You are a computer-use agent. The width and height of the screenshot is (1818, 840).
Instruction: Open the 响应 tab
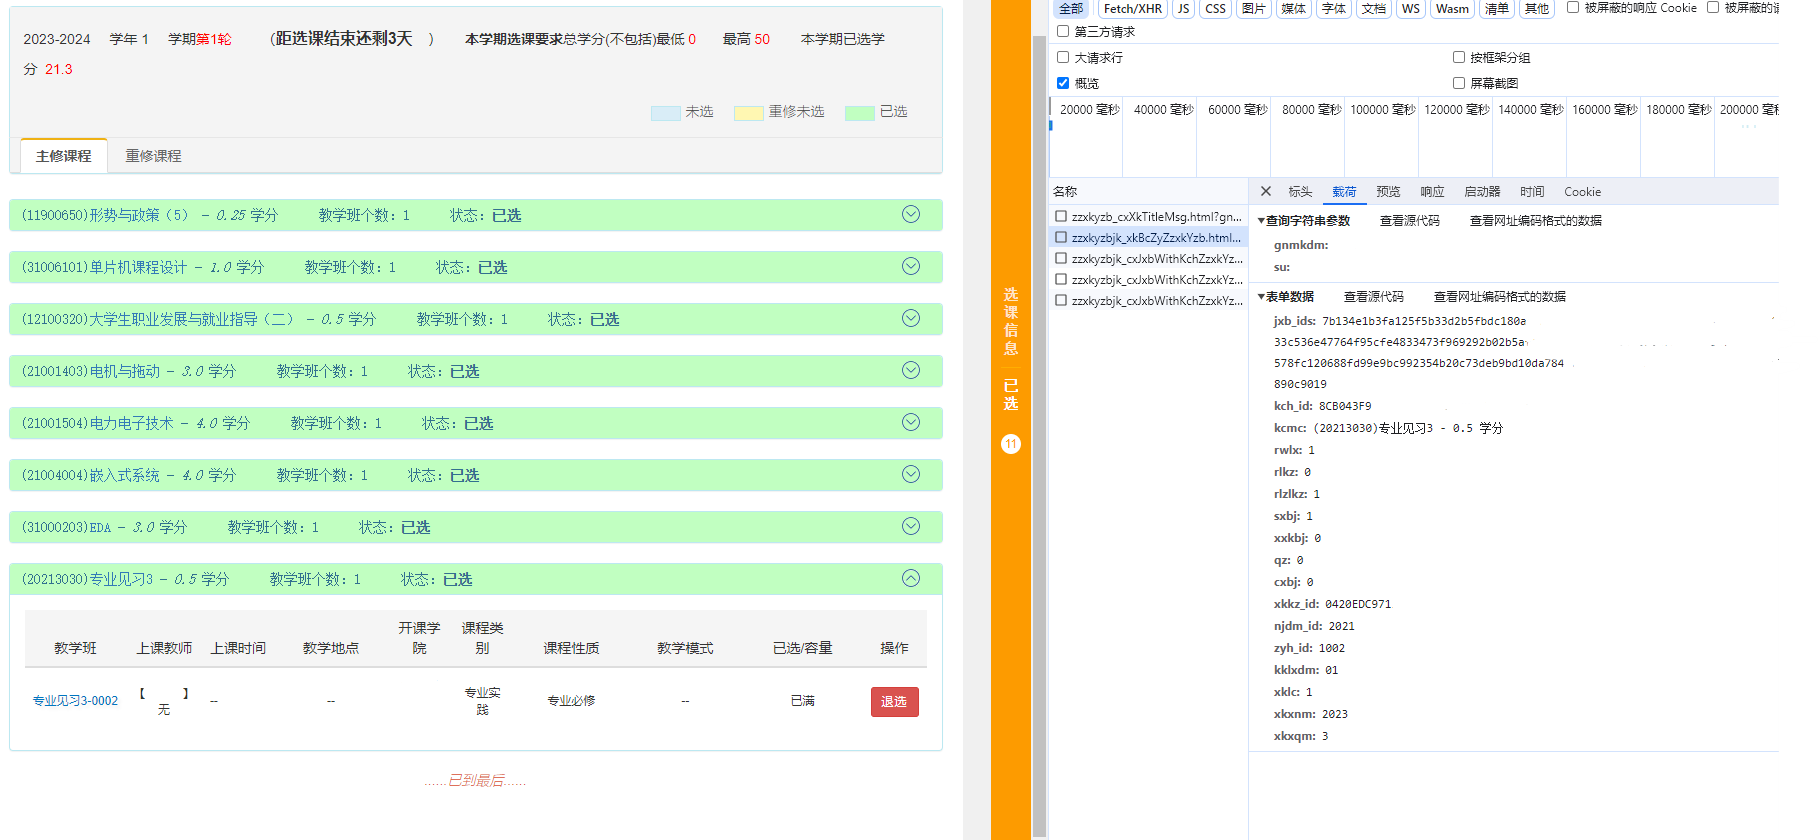(x=1432, y=191)
